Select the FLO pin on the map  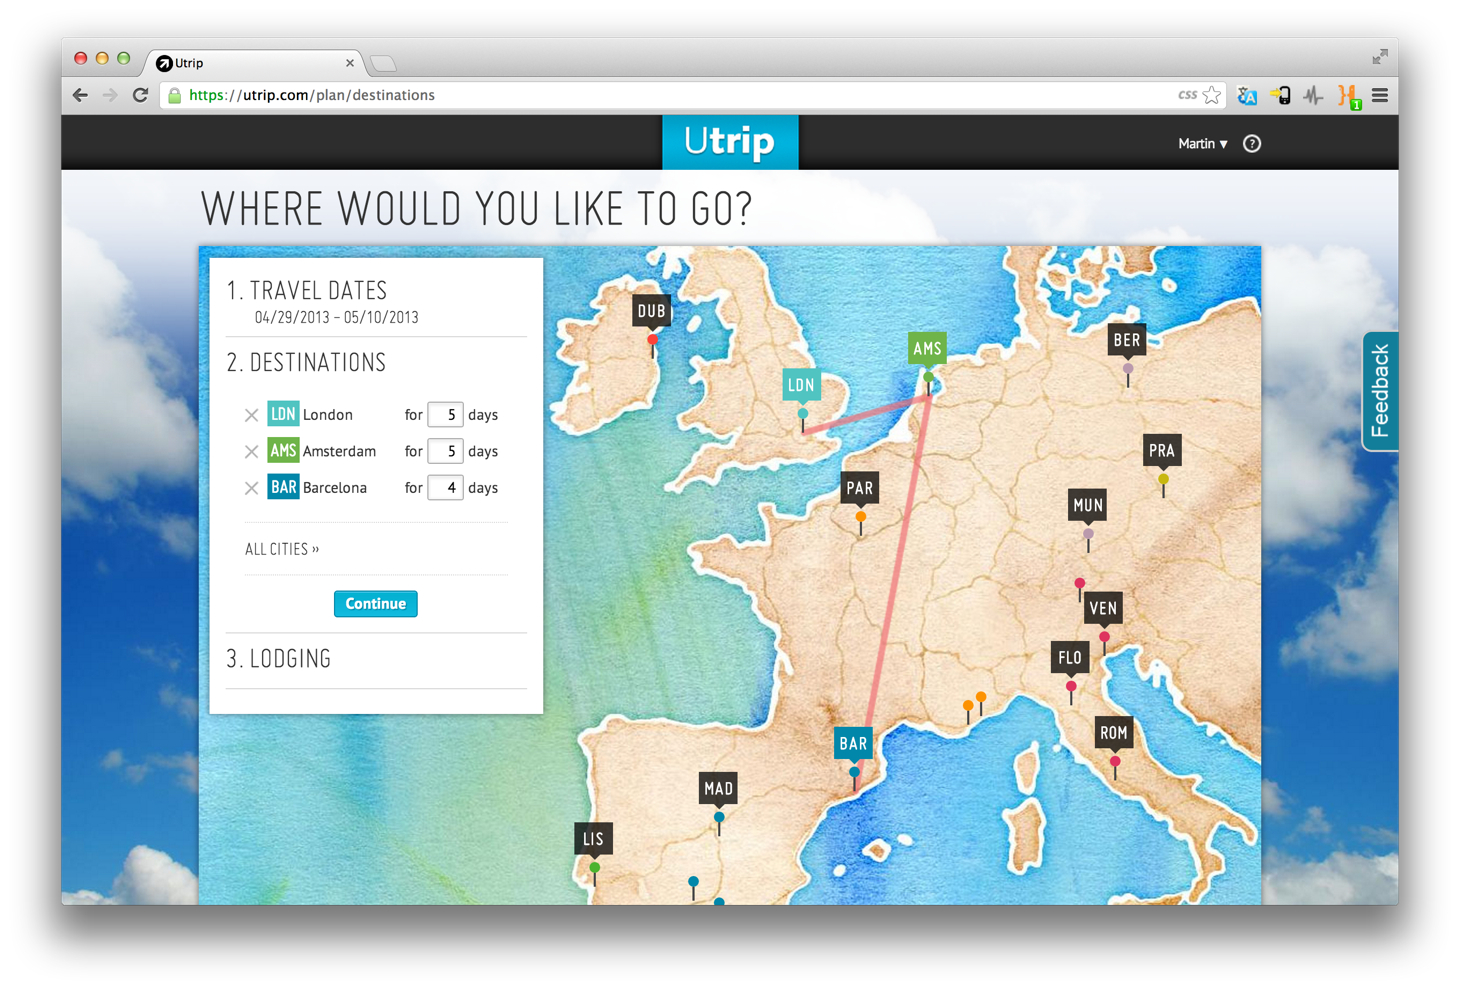(x=1069, y=657)
